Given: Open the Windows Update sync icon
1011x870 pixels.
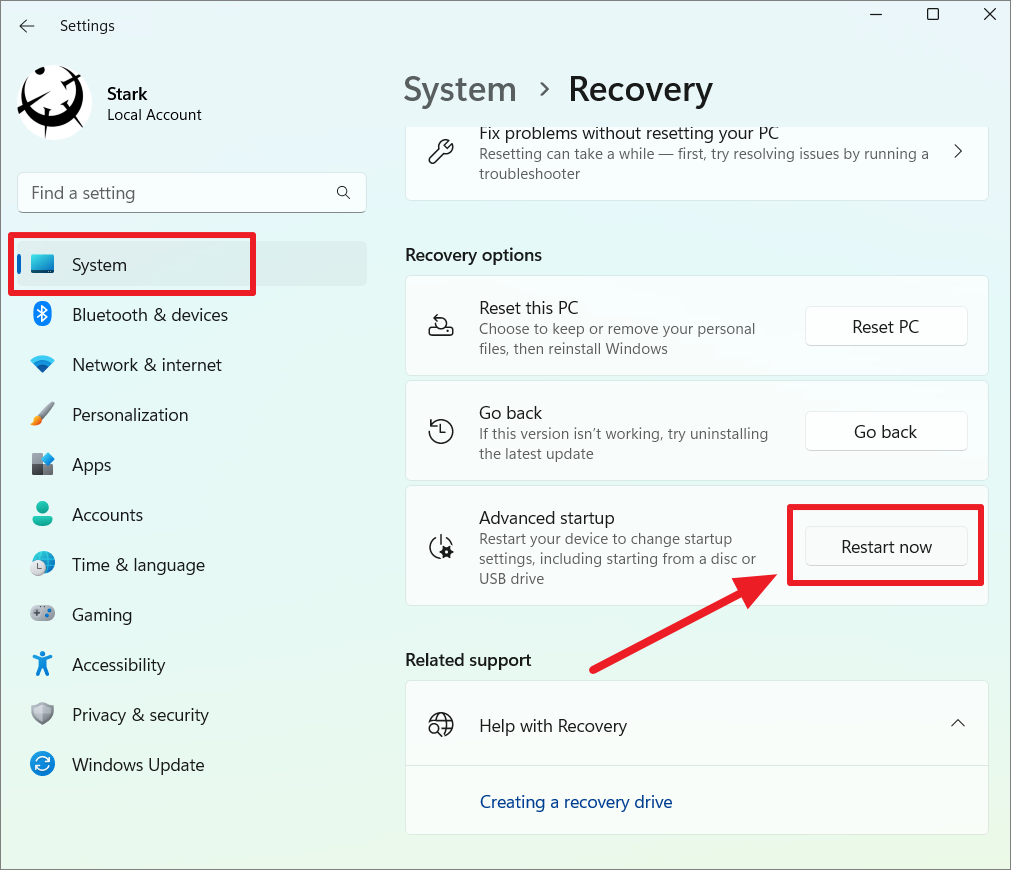Looking at the screenshot, I should pyautogui.click(x=42, y=765).
